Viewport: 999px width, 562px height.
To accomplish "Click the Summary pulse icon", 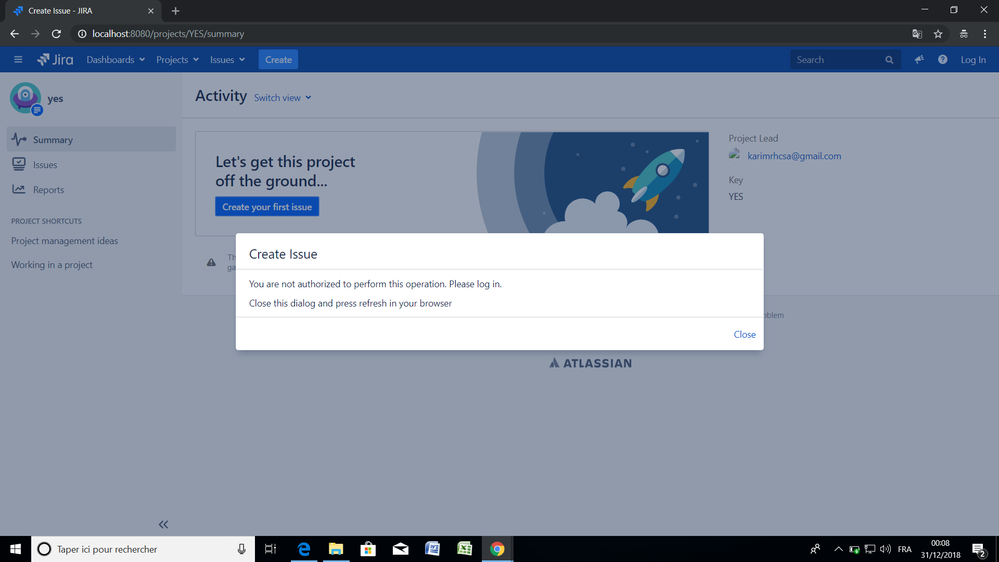I will coord(18,139).
